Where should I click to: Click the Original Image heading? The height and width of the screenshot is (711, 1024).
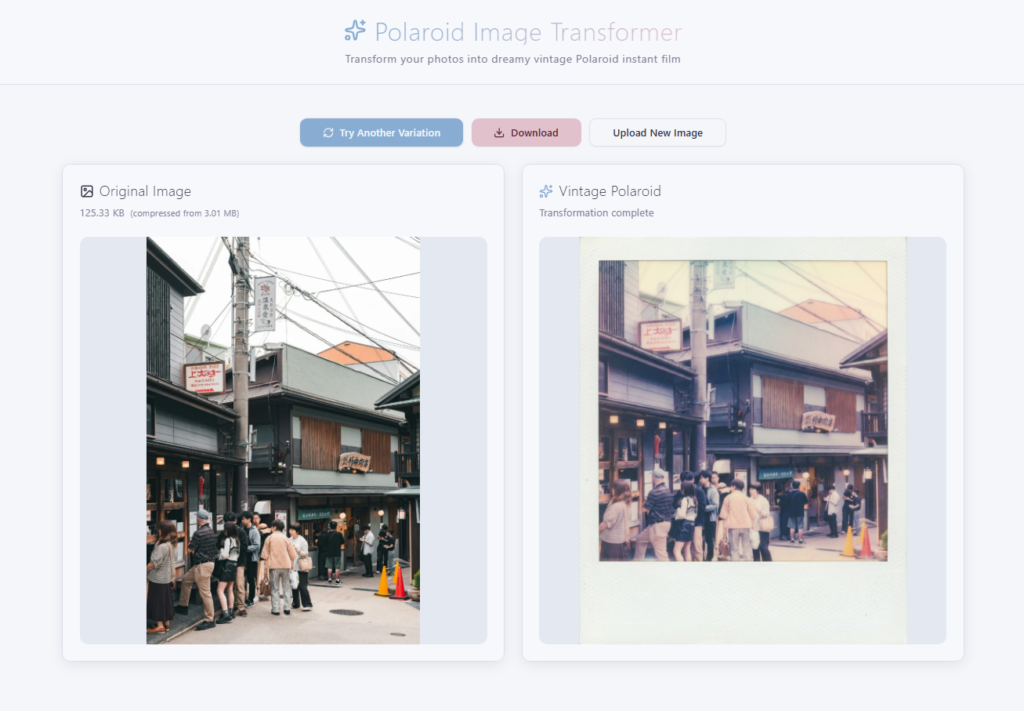point(145,191)
